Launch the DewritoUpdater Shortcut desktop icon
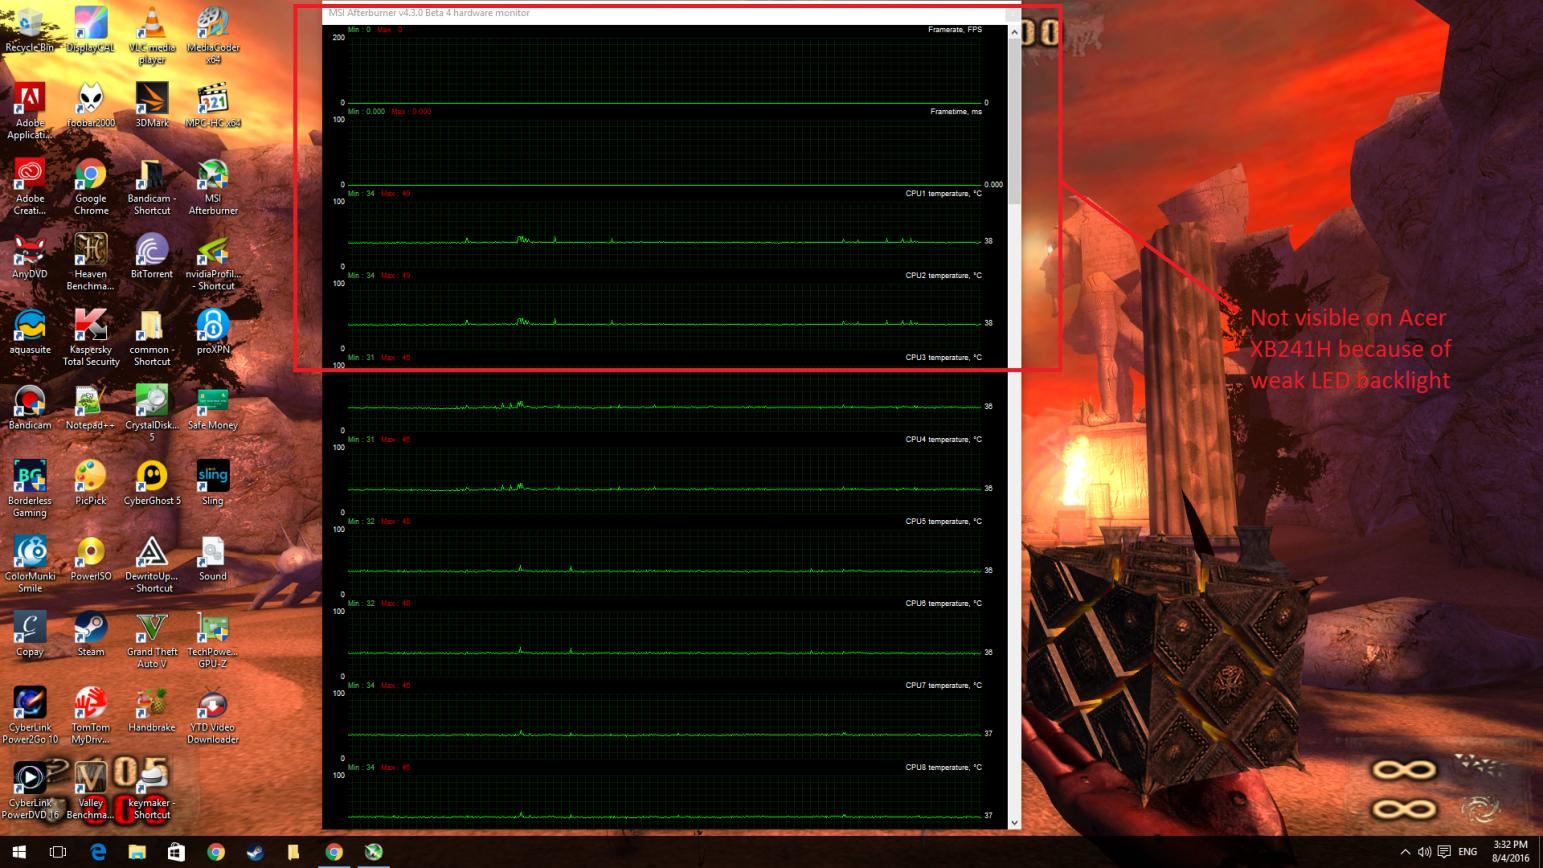The image size is (1543, 868). 152,563
